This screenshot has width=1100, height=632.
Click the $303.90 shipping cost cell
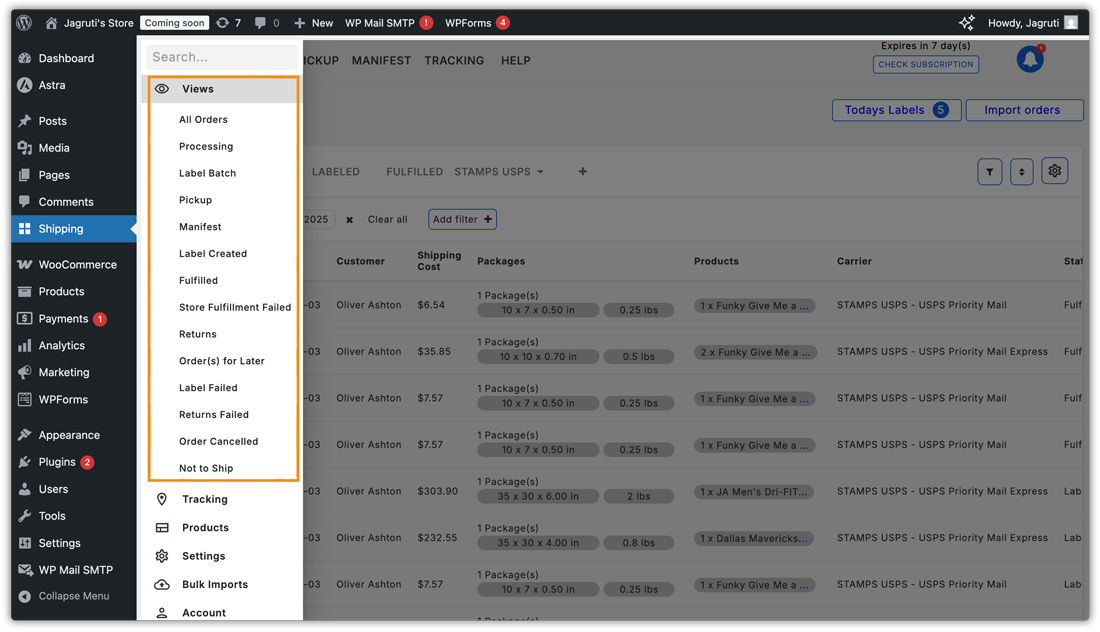click(x=438, y=491)
